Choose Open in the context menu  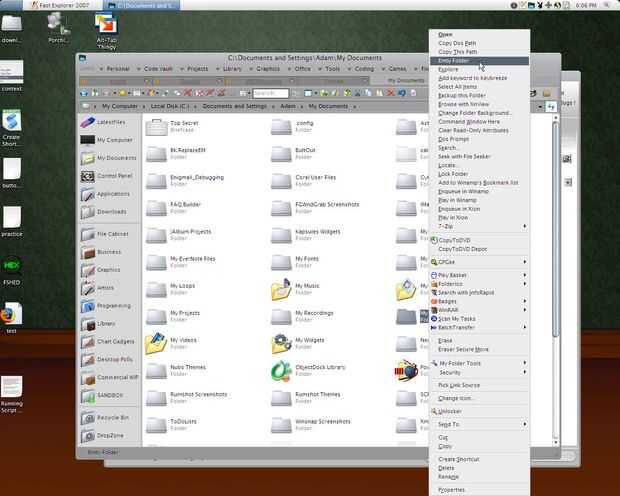(x=479, y=34)
